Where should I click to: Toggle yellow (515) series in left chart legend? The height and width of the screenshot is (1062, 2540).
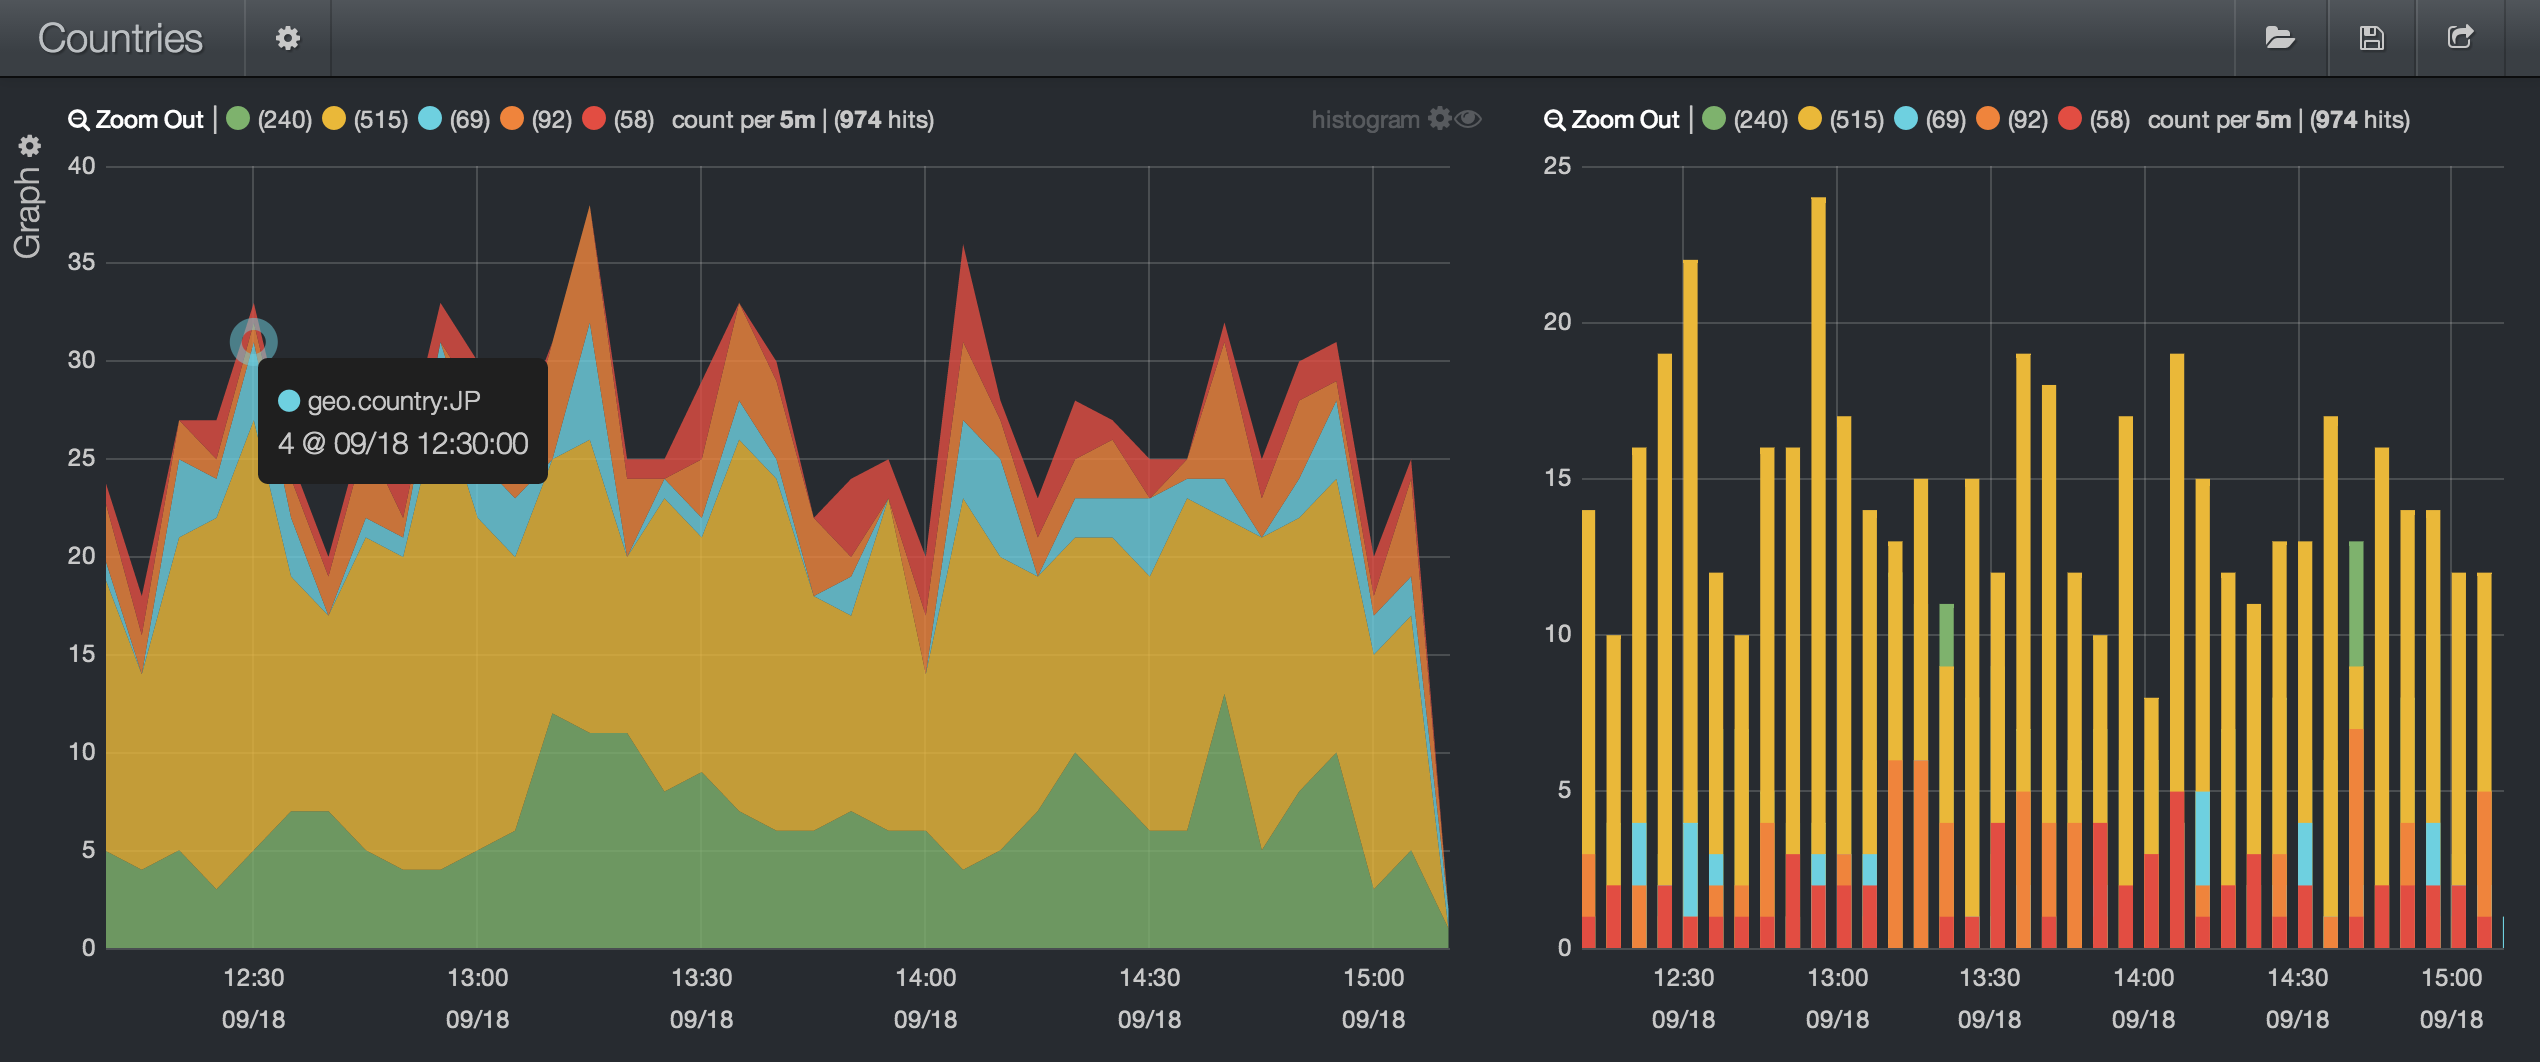click(x=334, y=119)
